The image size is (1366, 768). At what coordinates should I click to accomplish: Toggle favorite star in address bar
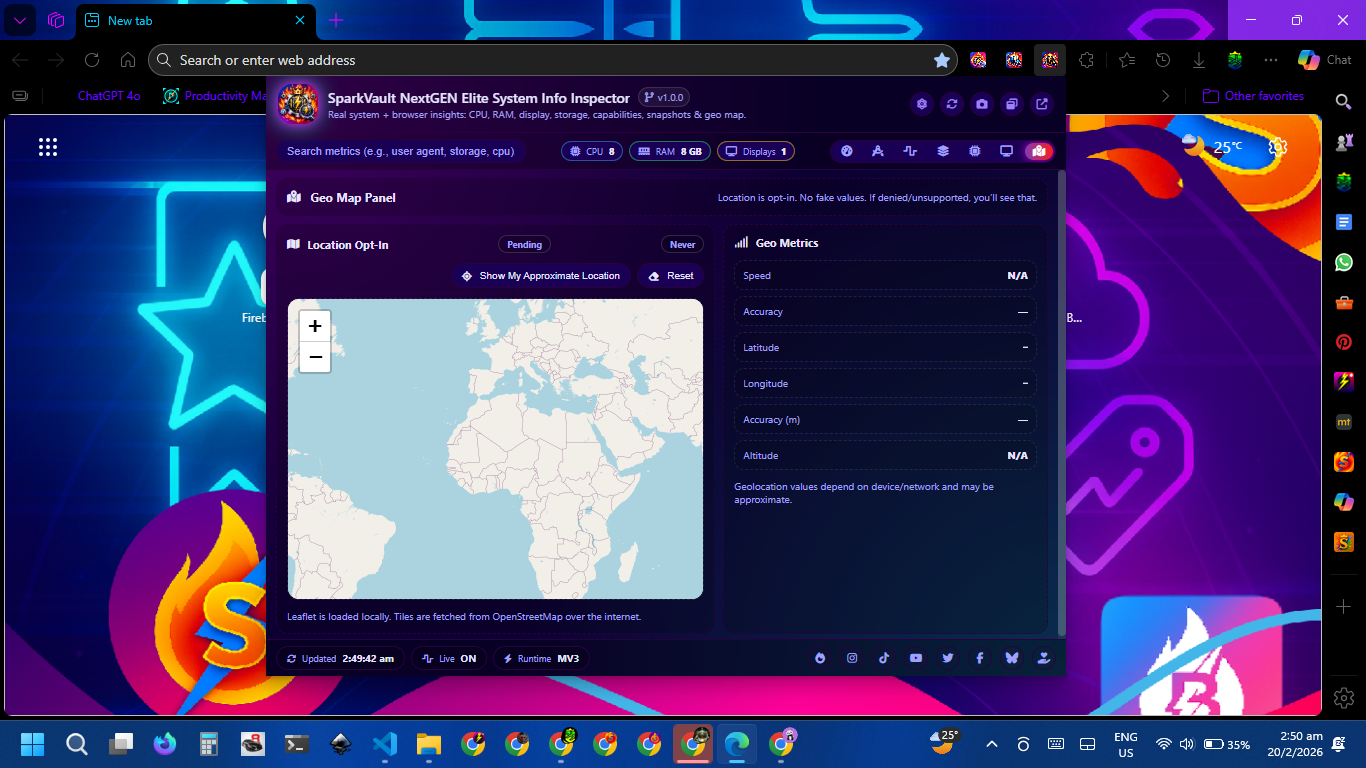pos(941,60)
